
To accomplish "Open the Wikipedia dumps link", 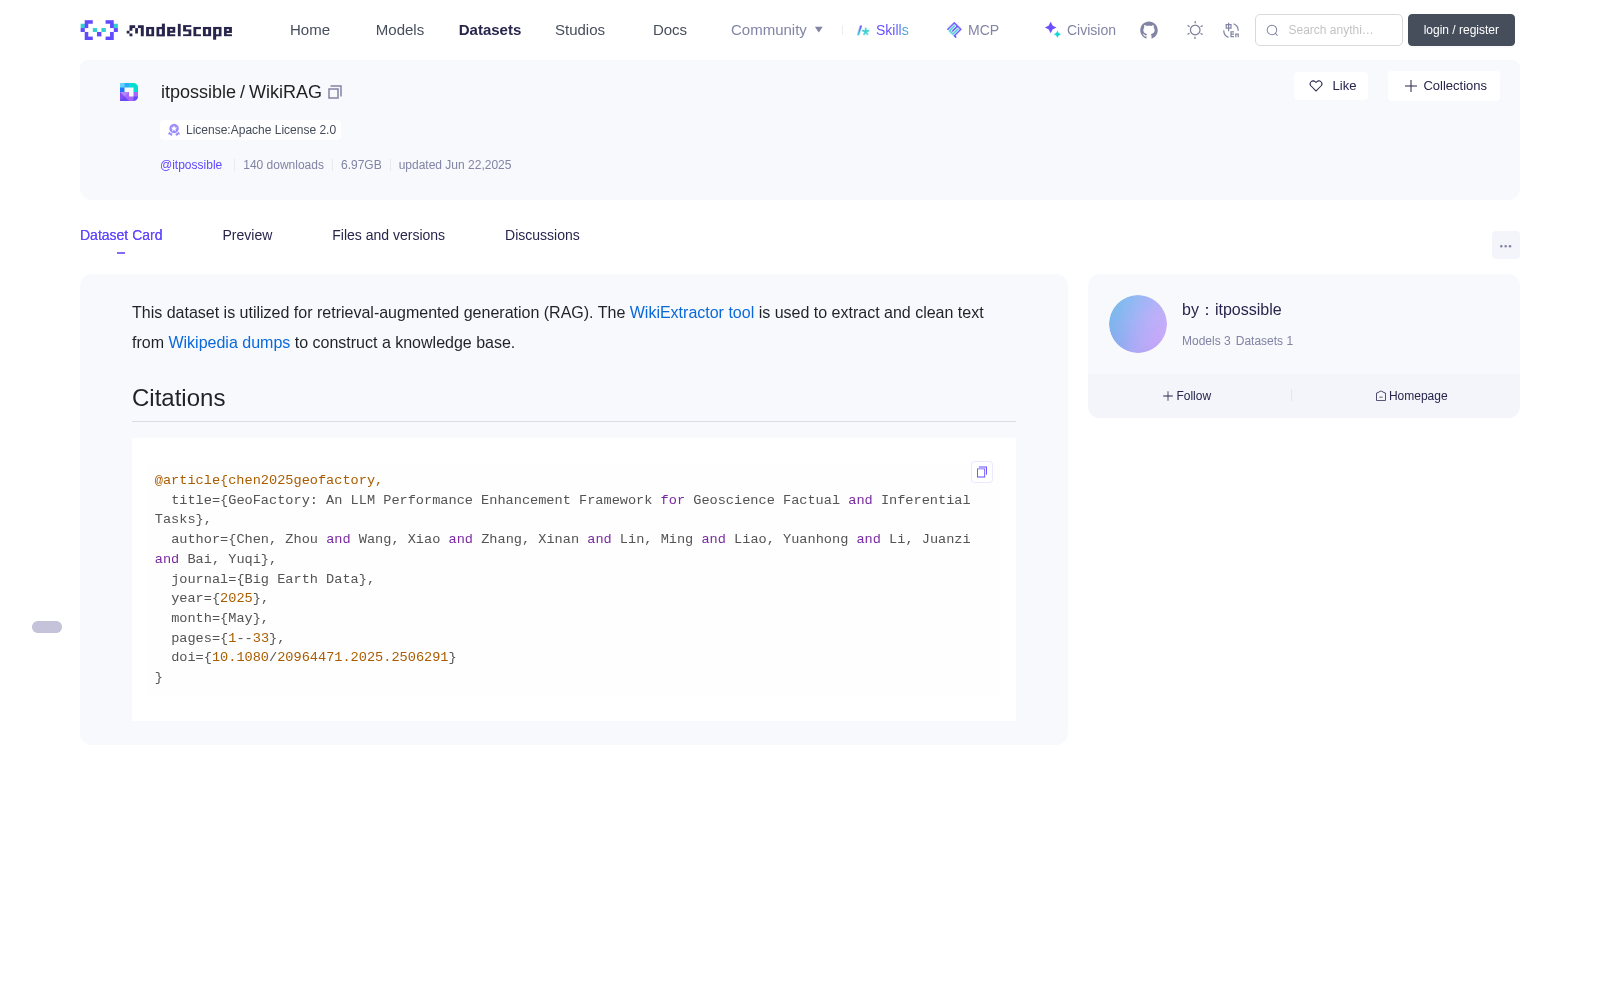I will pyautogui.click(x=229, y=342).
